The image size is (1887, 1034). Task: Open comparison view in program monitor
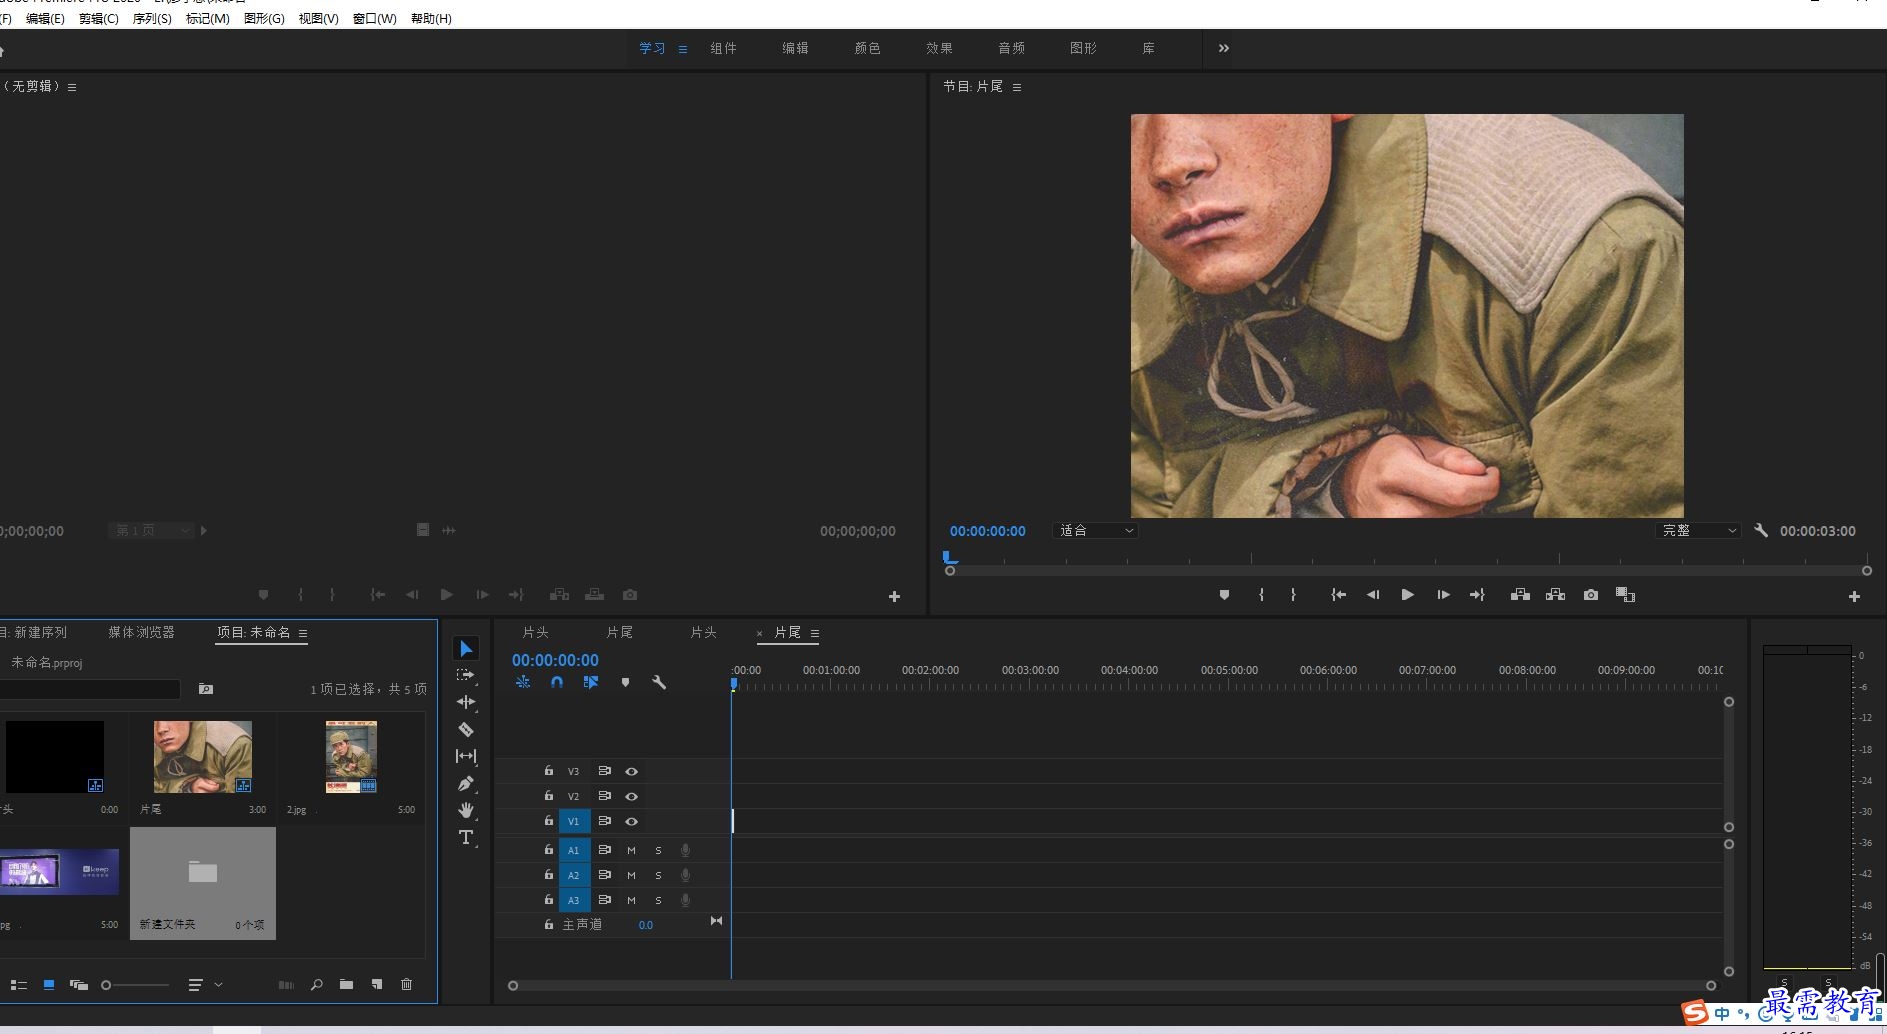click(x=1626, y=595)
